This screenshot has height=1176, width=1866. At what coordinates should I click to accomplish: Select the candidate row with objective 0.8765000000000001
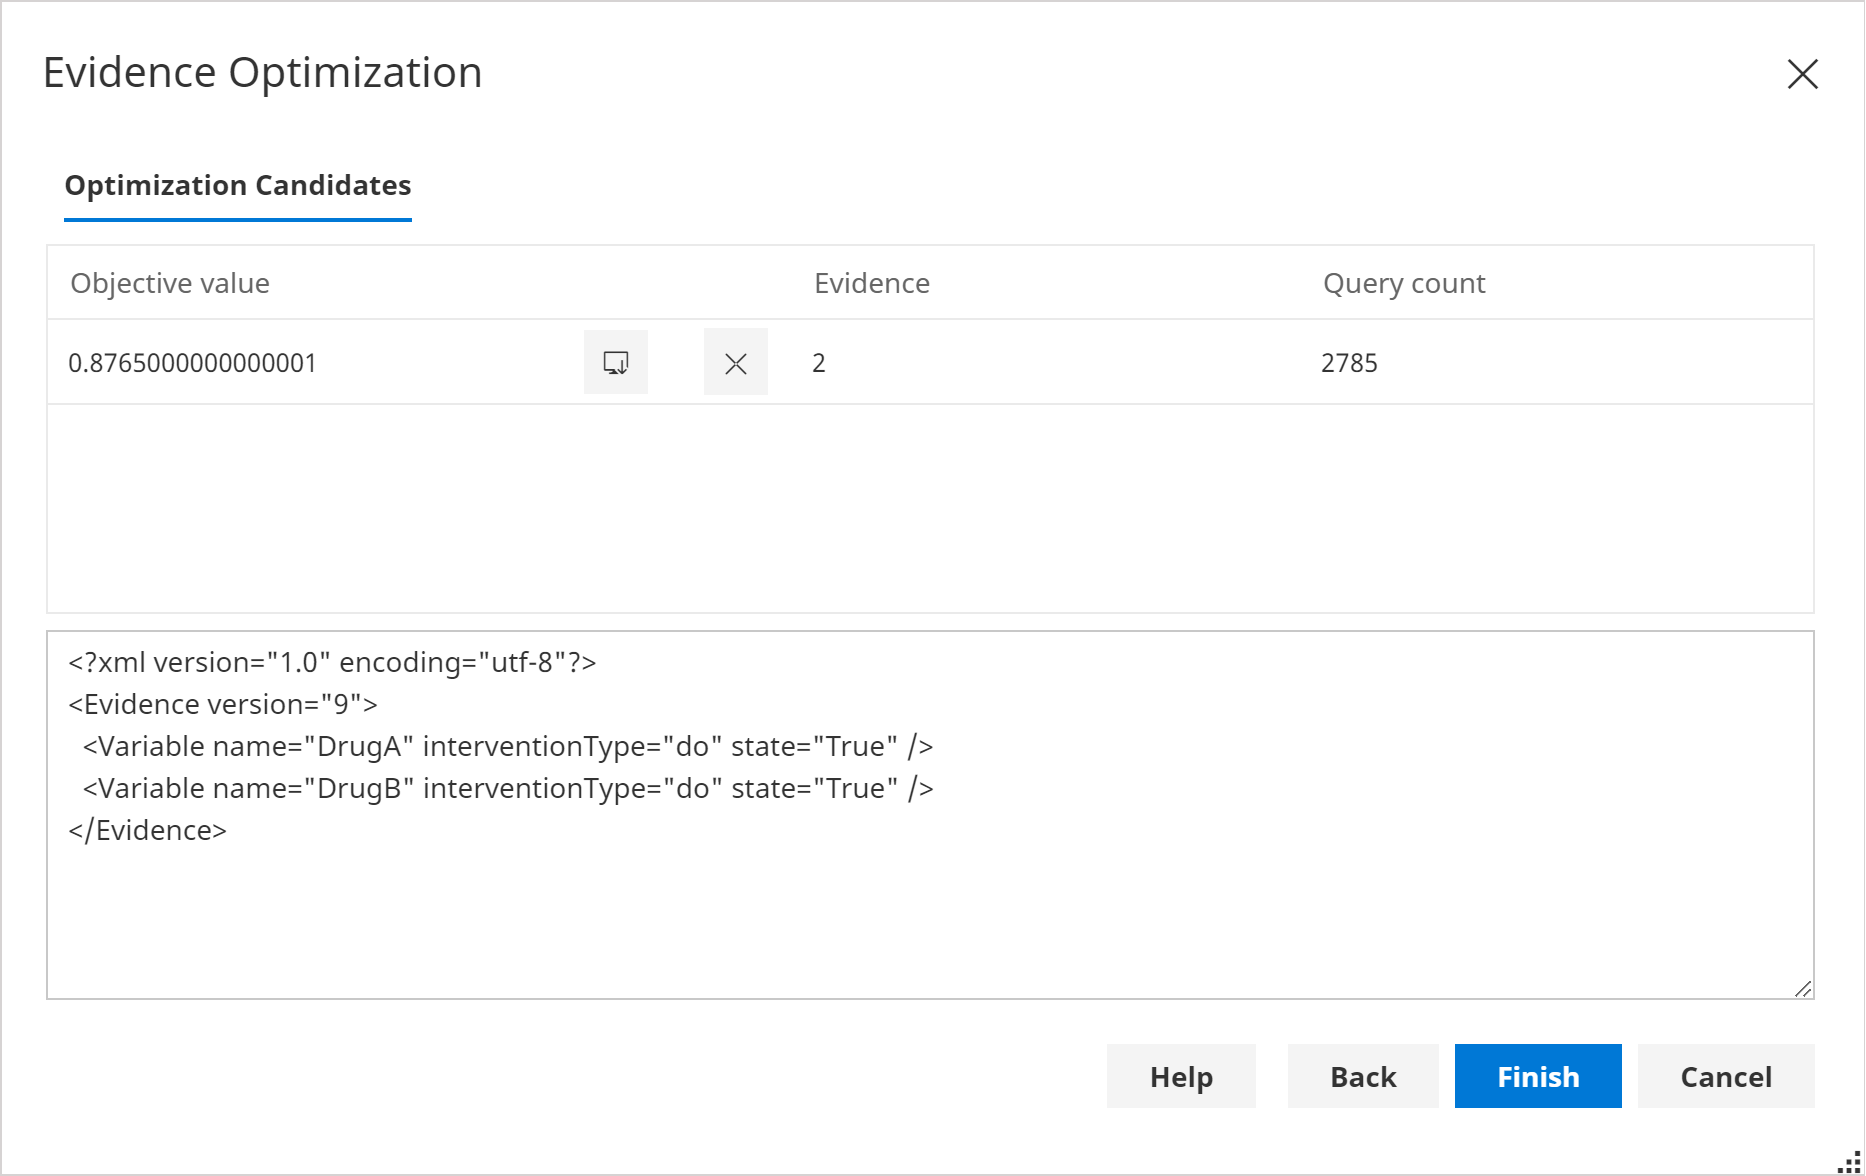tap(192, 362)
